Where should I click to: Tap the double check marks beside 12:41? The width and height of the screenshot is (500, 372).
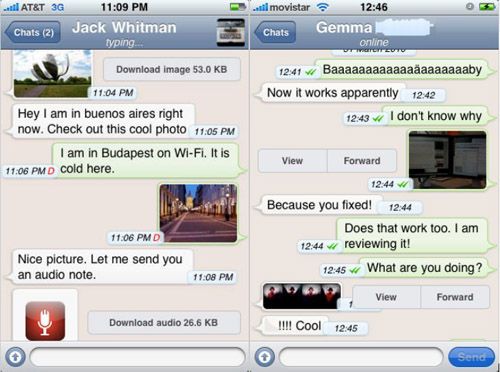click(x=310, y=72)
